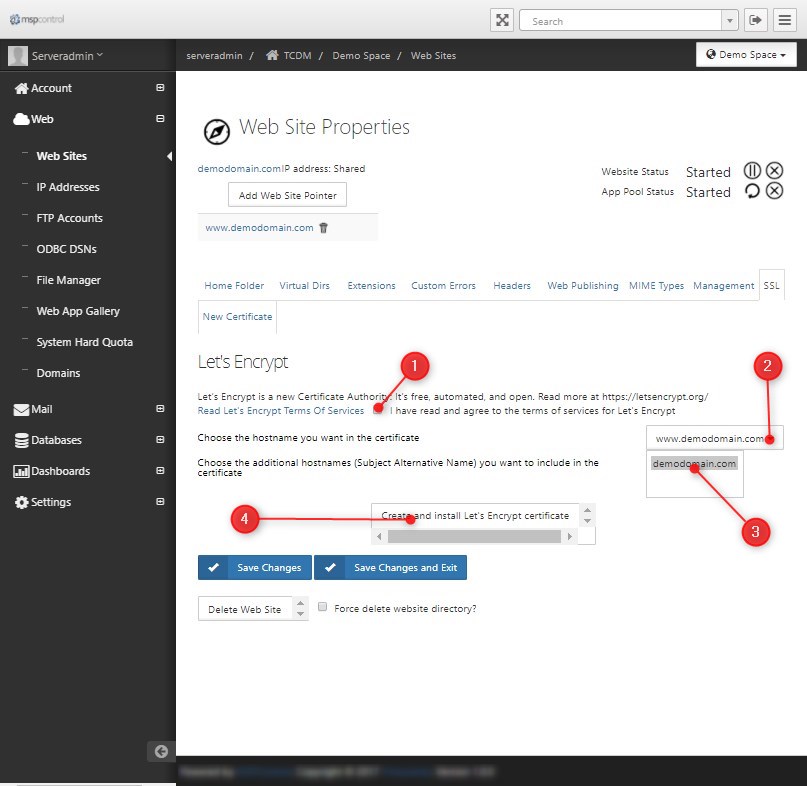Open File Manager in sidebar

[x=68, y=280]
